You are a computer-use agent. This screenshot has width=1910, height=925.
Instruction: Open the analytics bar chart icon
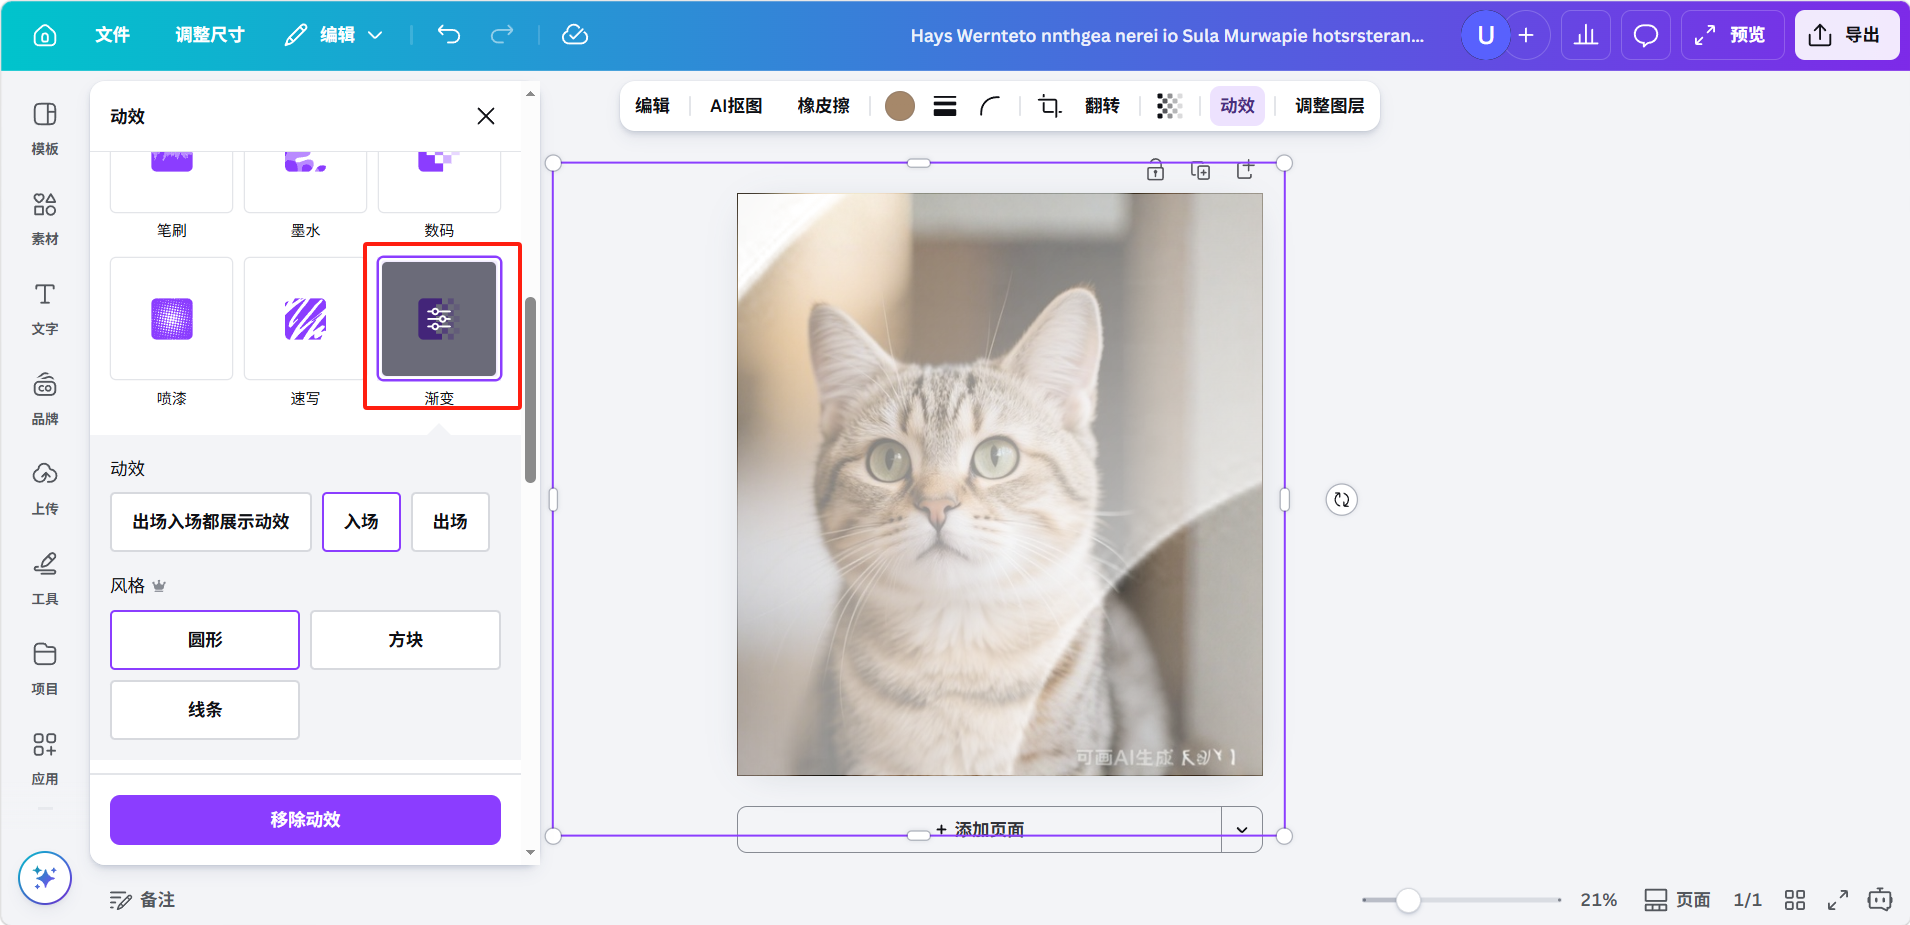(1586, 35)
